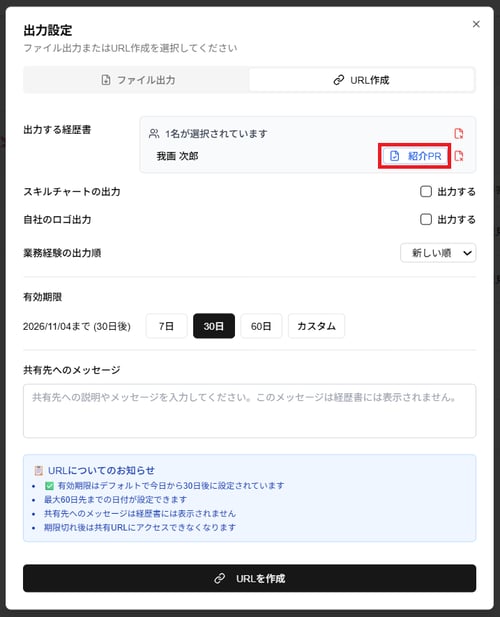Switch to the ファイル出力 tab
The width and height of the screenshot is (500, 617).
137,80
